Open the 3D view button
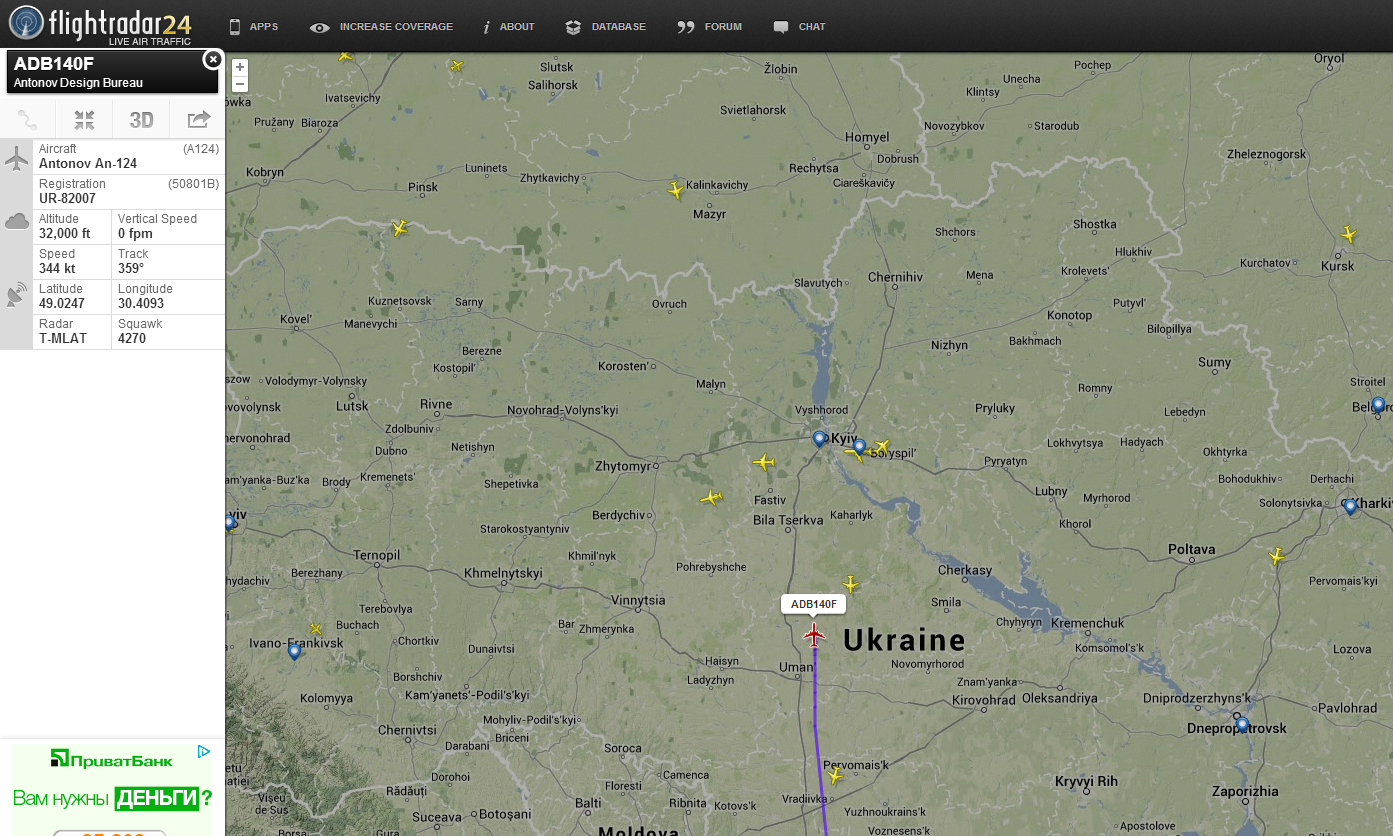Viewport: 1393px width, 836px height. point(141,120)
